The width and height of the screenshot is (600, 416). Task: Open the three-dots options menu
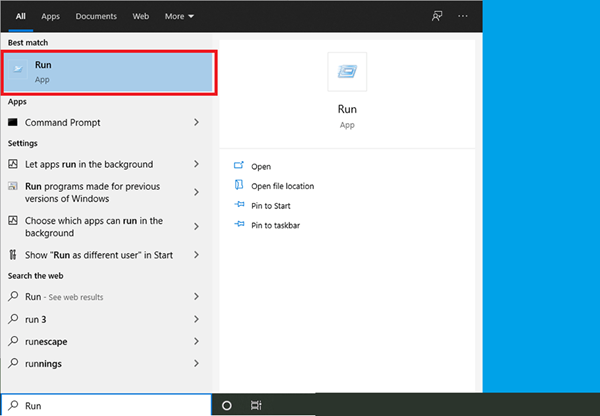pos(462,16)
